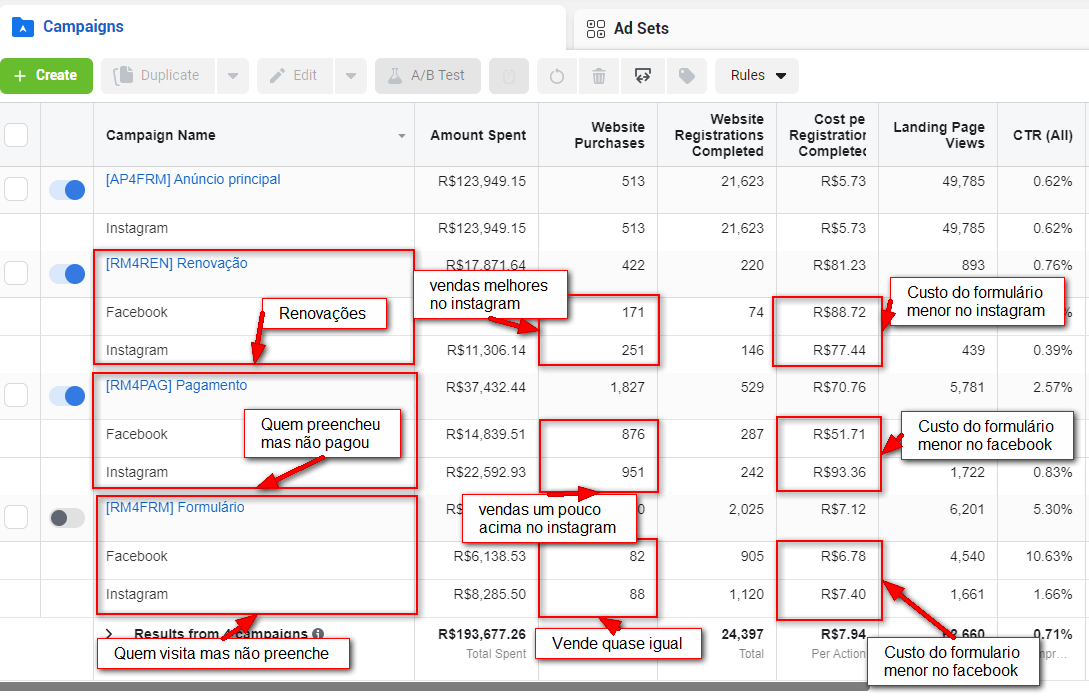The image size is (1089, 696).
Task: Open the Rules dropdown menu
Action: tap(757, 76)
